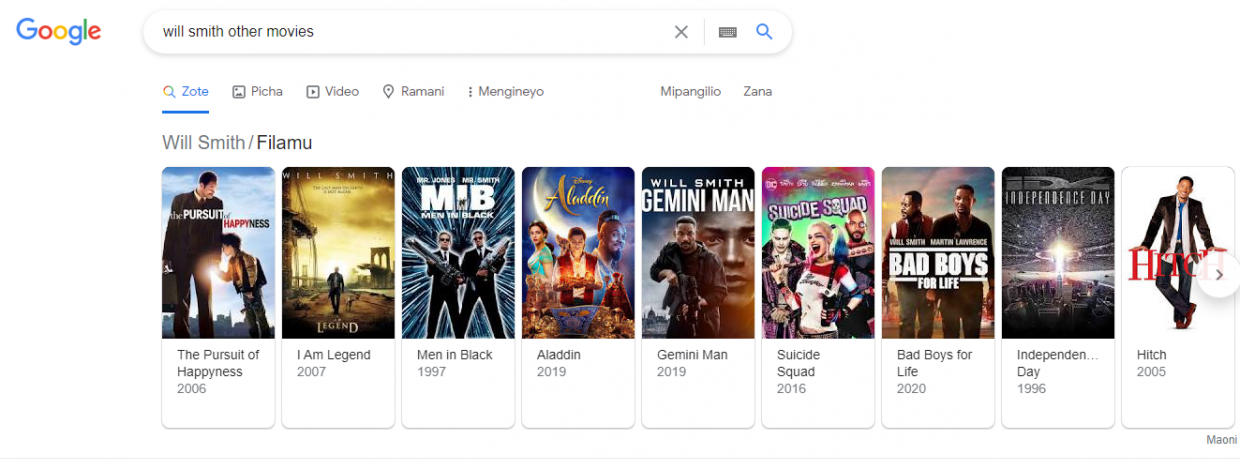Screen dimensions: 1240x470
Task: Open the Ramani maps tab
Action: [x=413, y=91]
